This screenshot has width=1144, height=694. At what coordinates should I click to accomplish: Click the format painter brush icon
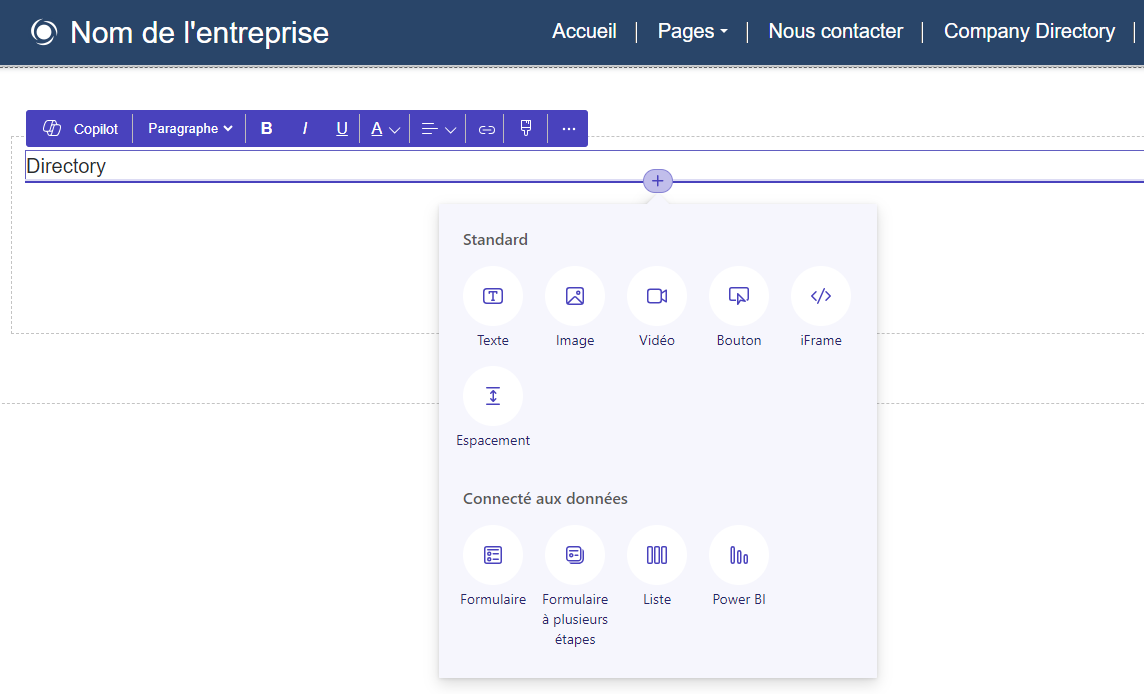pyautogui.click(x=525, y=128)
